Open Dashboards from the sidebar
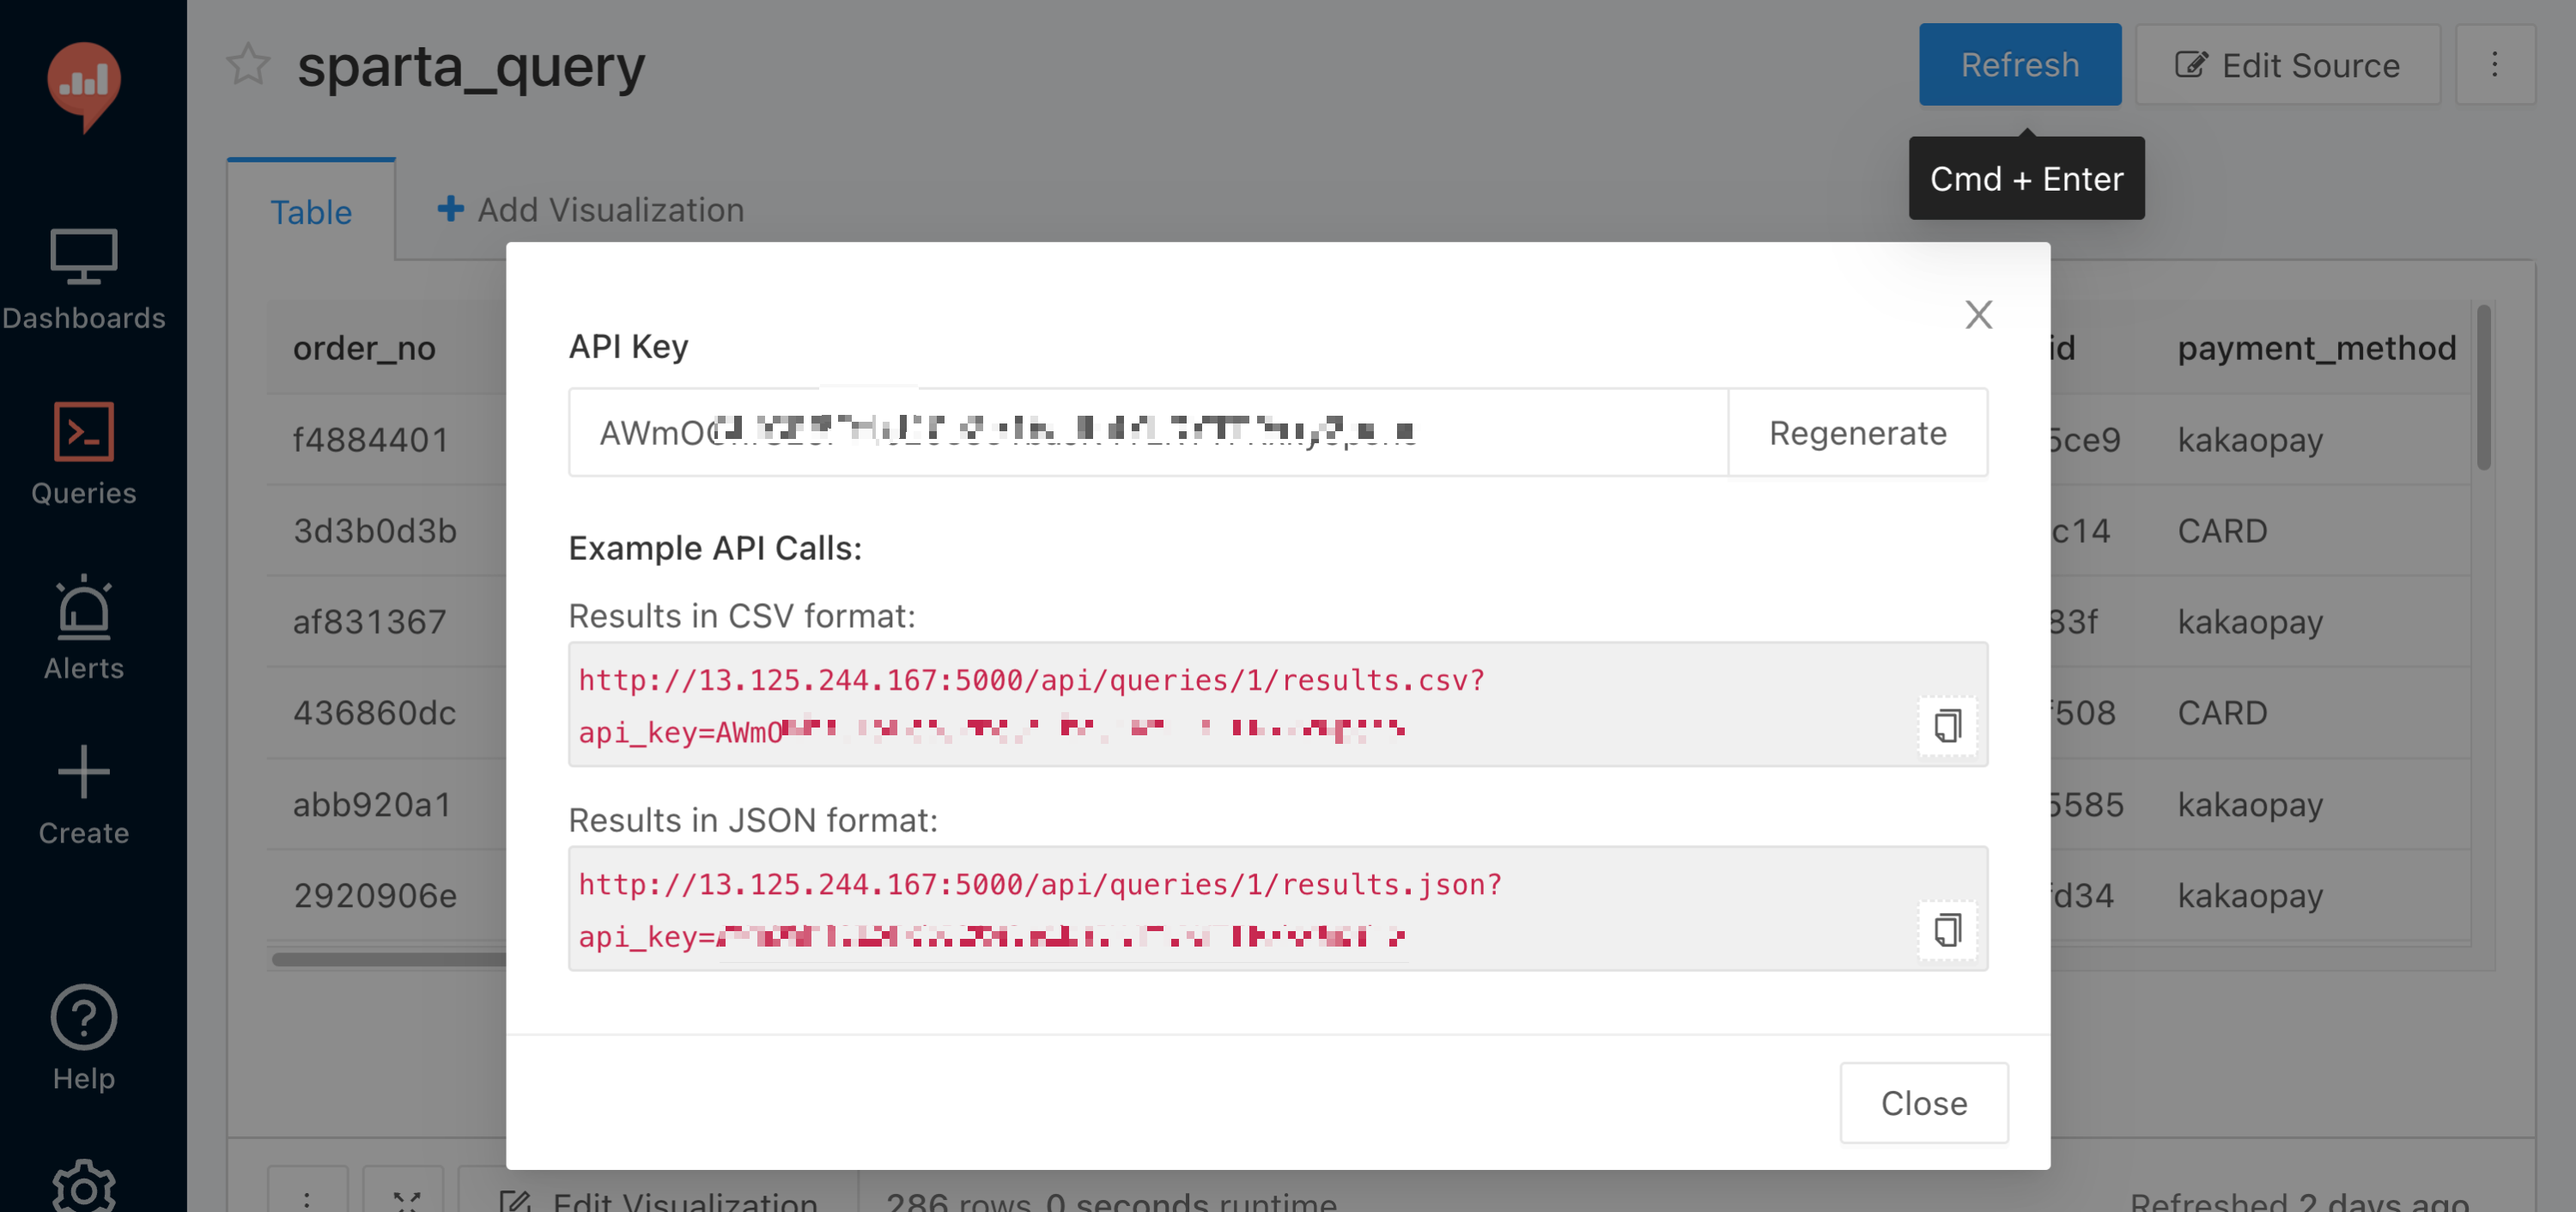The width and height of the screenshot is (2576, 1212). pos(84,278)
